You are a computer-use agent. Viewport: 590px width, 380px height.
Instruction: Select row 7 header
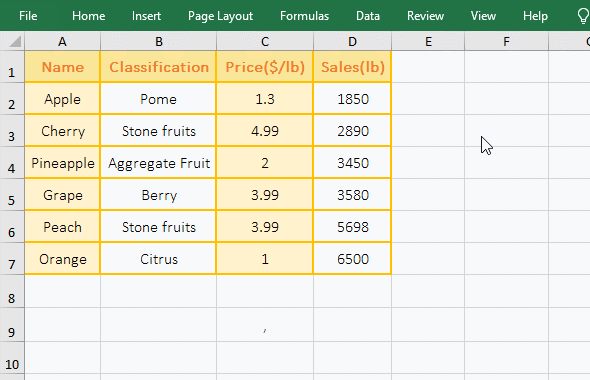(x=12, y=258)
